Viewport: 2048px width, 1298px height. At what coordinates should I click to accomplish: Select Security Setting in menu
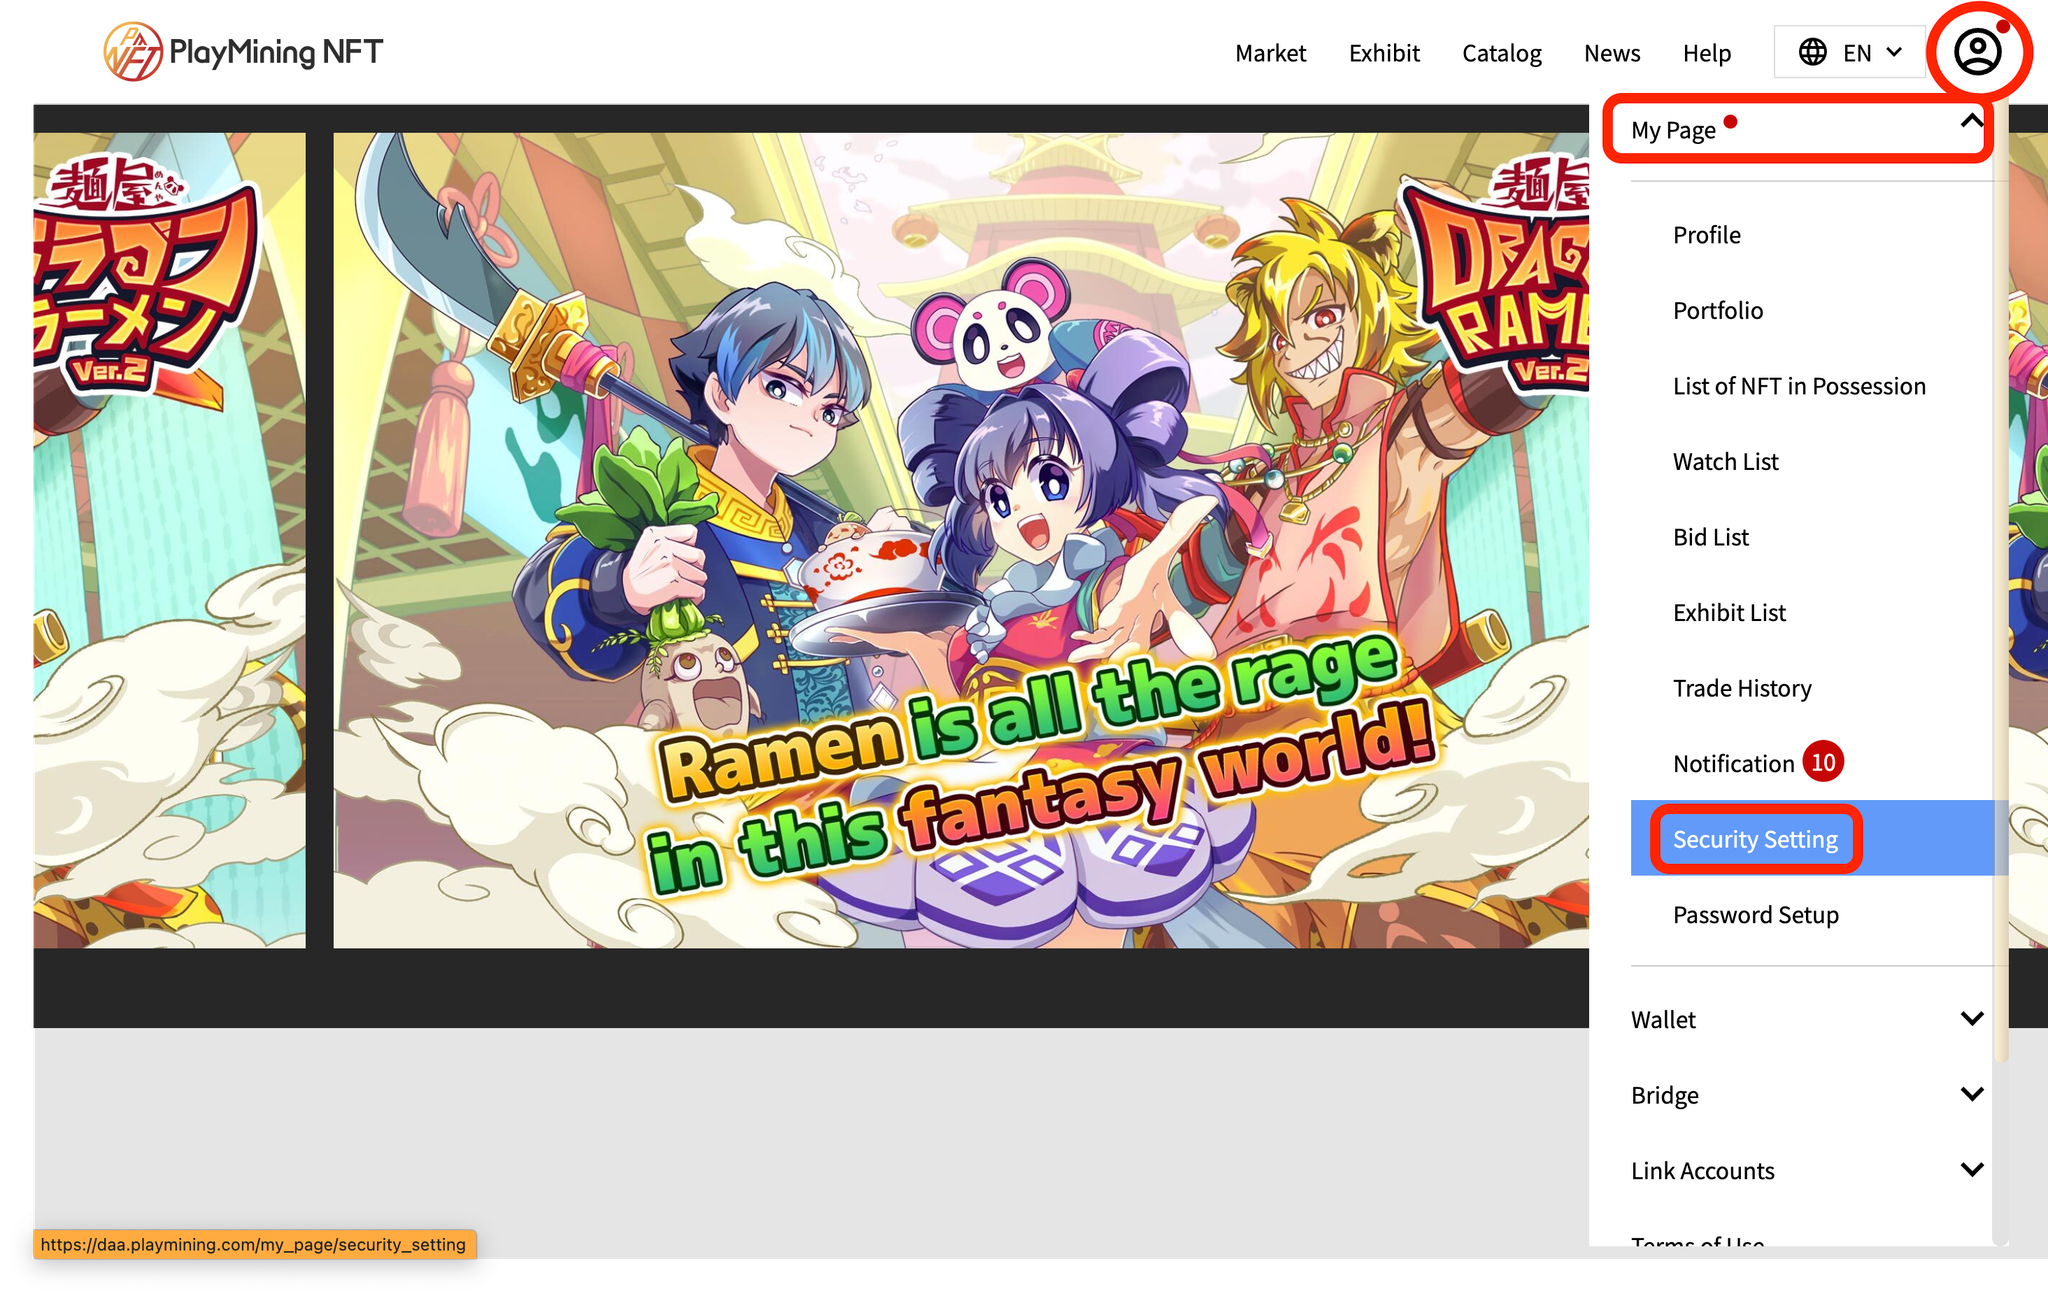pyautogui.click(x=1755, y=839)
